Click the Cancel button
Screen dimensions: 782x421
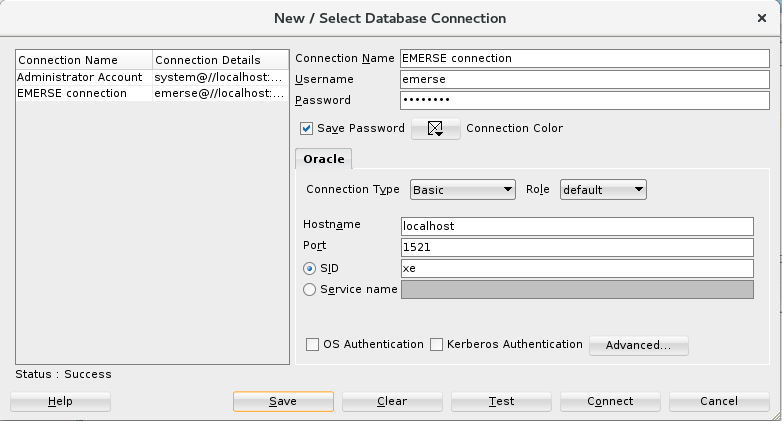719,401
